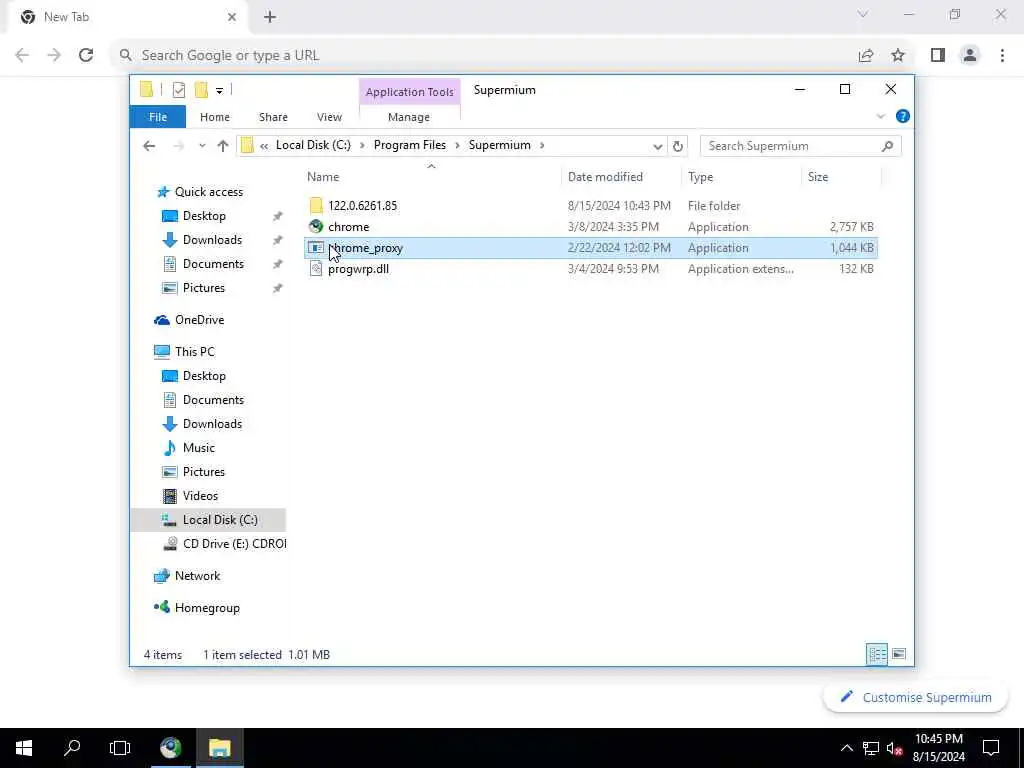This screenshot has height=768, width=1024.
Task: Open the File menu in Explorer
Action: click(158, 117)
